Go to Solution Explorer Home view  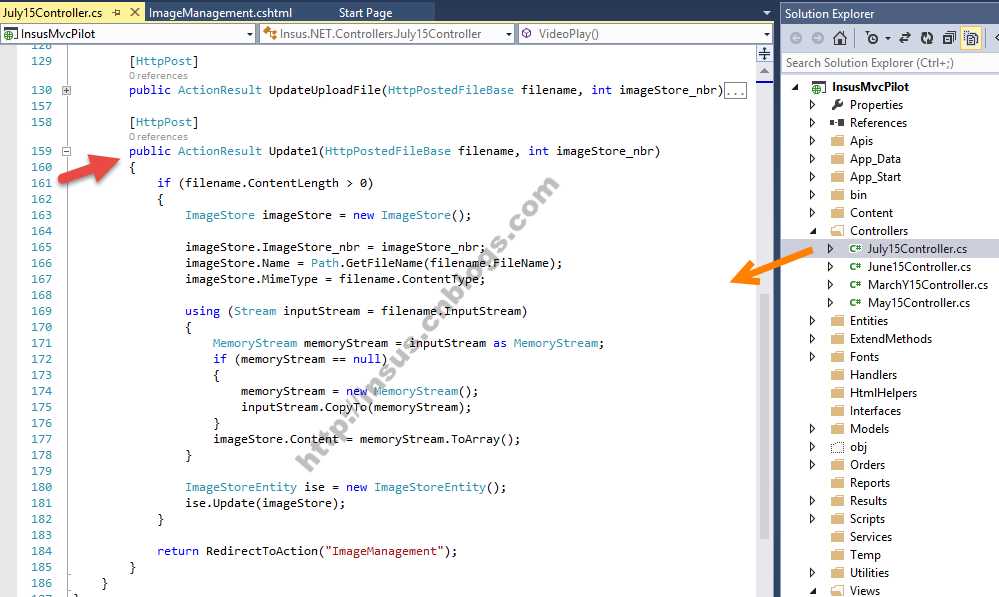click(x=840, y=38)
